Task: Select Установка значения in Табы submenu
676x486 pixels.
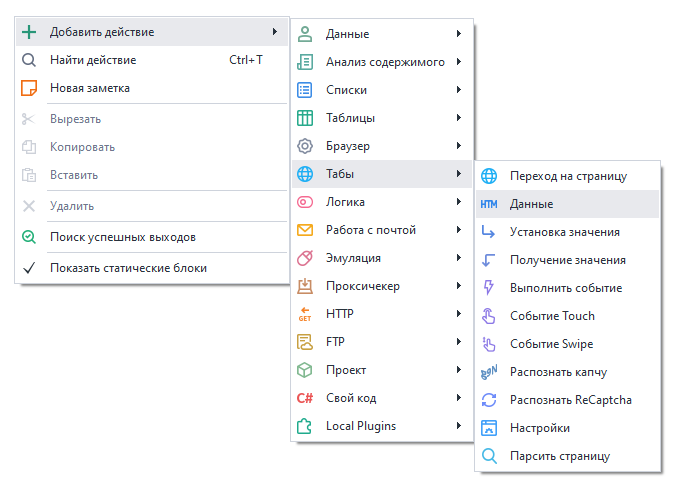Action: click(564, 232)
